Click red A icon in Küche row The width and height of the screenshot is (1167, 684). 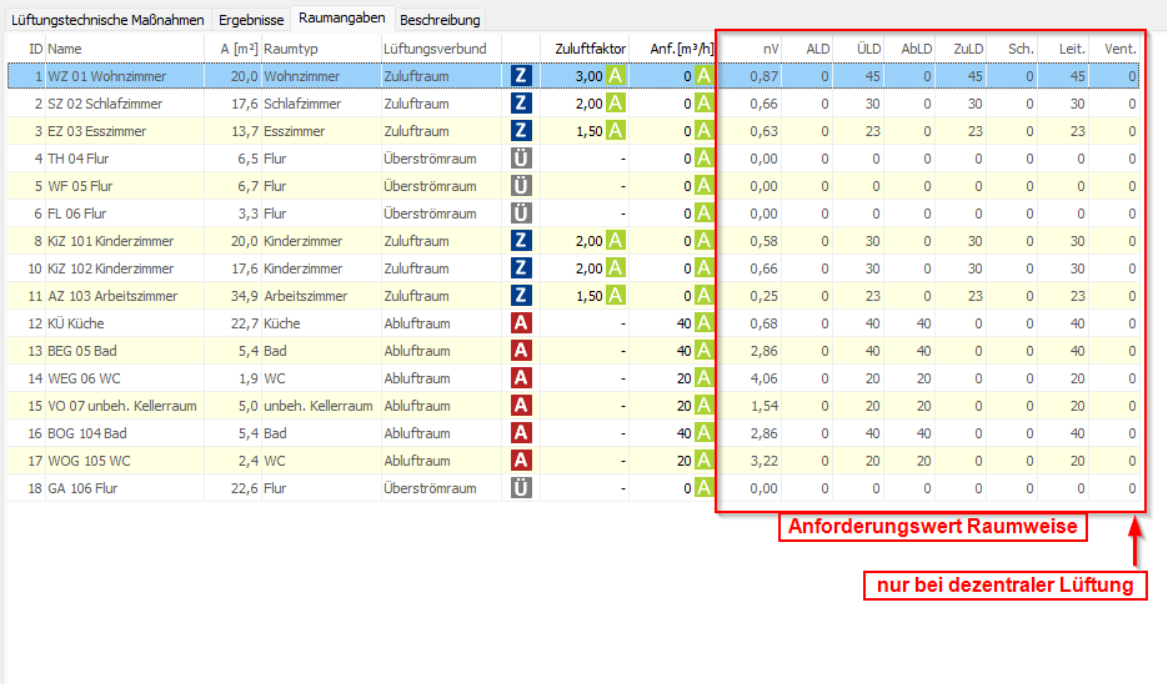pos(520,323)
